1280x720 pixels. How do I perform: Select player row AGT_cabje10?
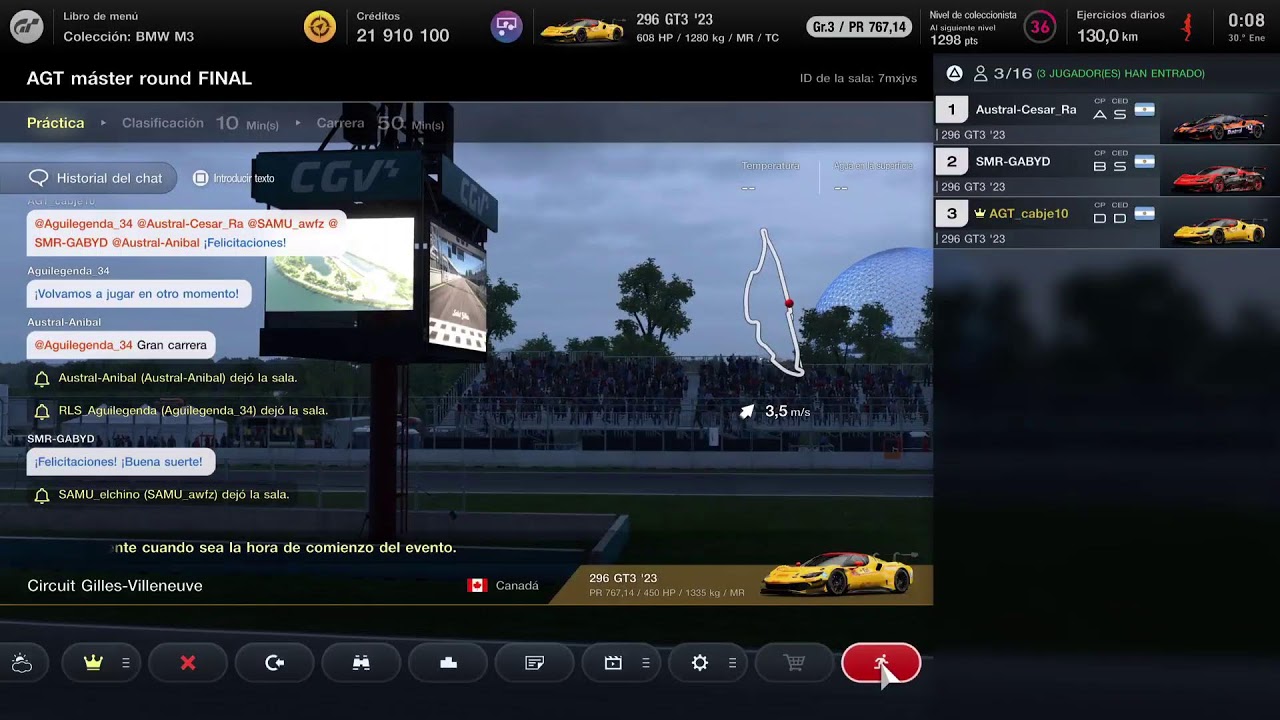click(1107, 223)
